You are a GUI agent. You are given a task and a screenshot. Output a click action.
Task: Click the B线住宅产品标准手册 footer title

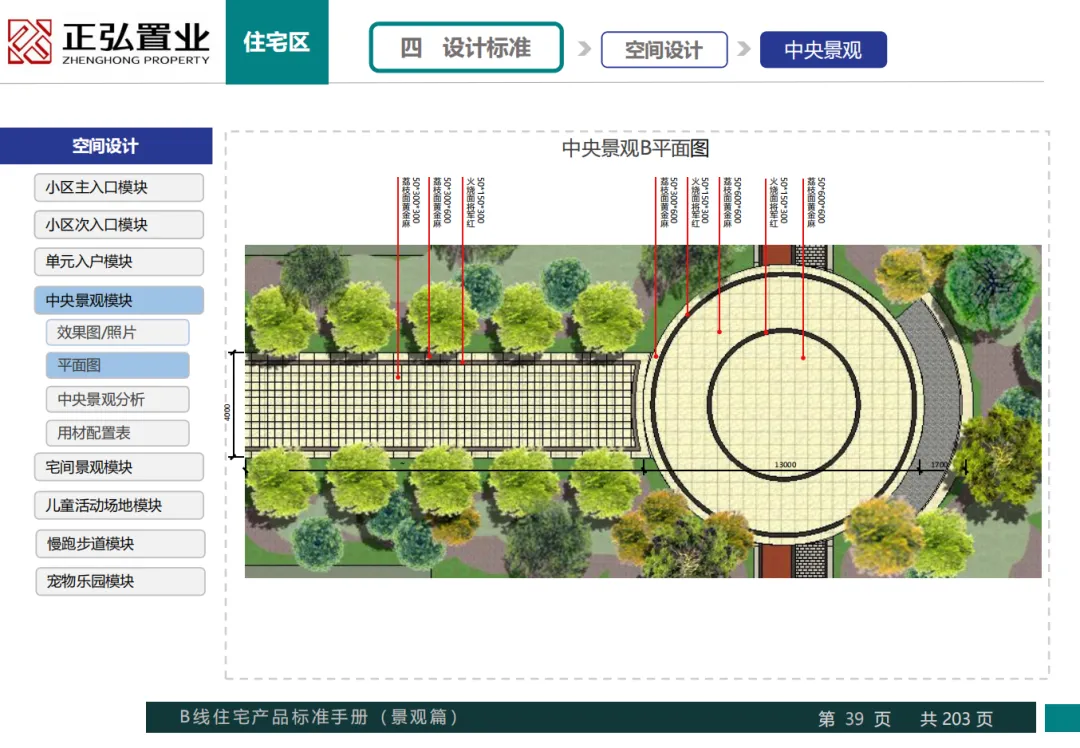(x=319, y=717)
